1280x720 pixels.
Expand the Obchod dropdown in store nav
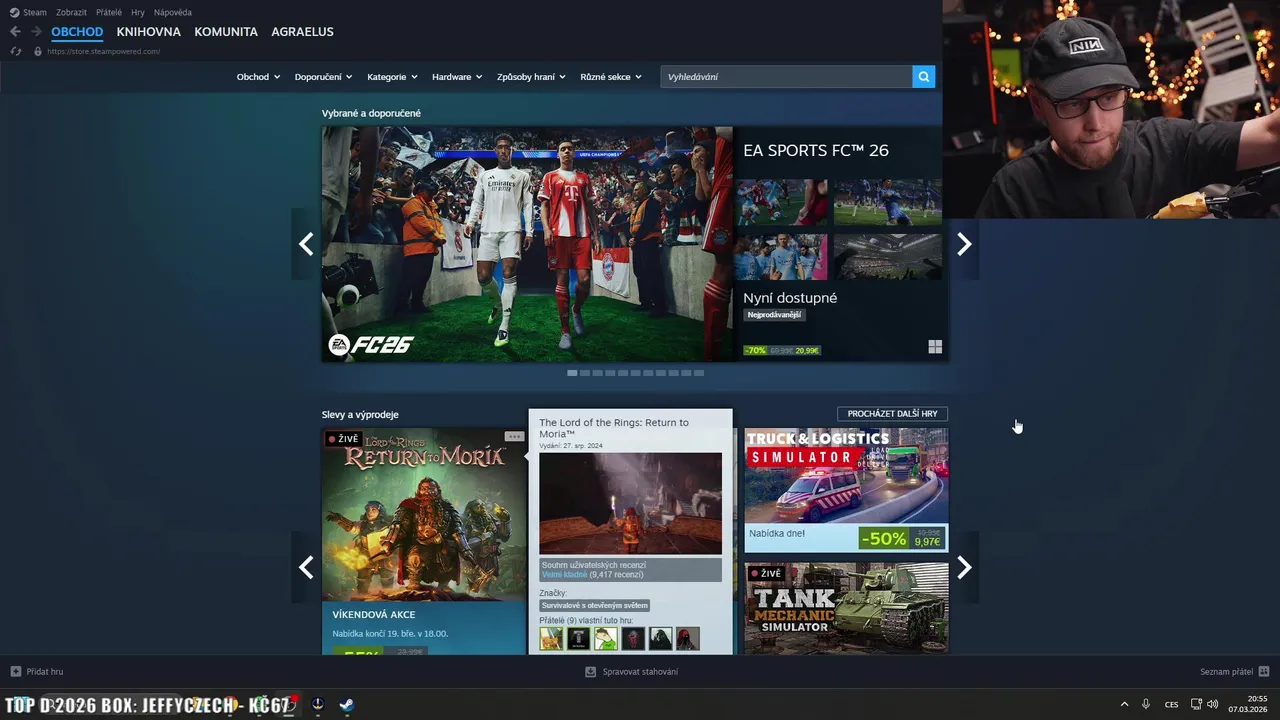pos(258,76)
